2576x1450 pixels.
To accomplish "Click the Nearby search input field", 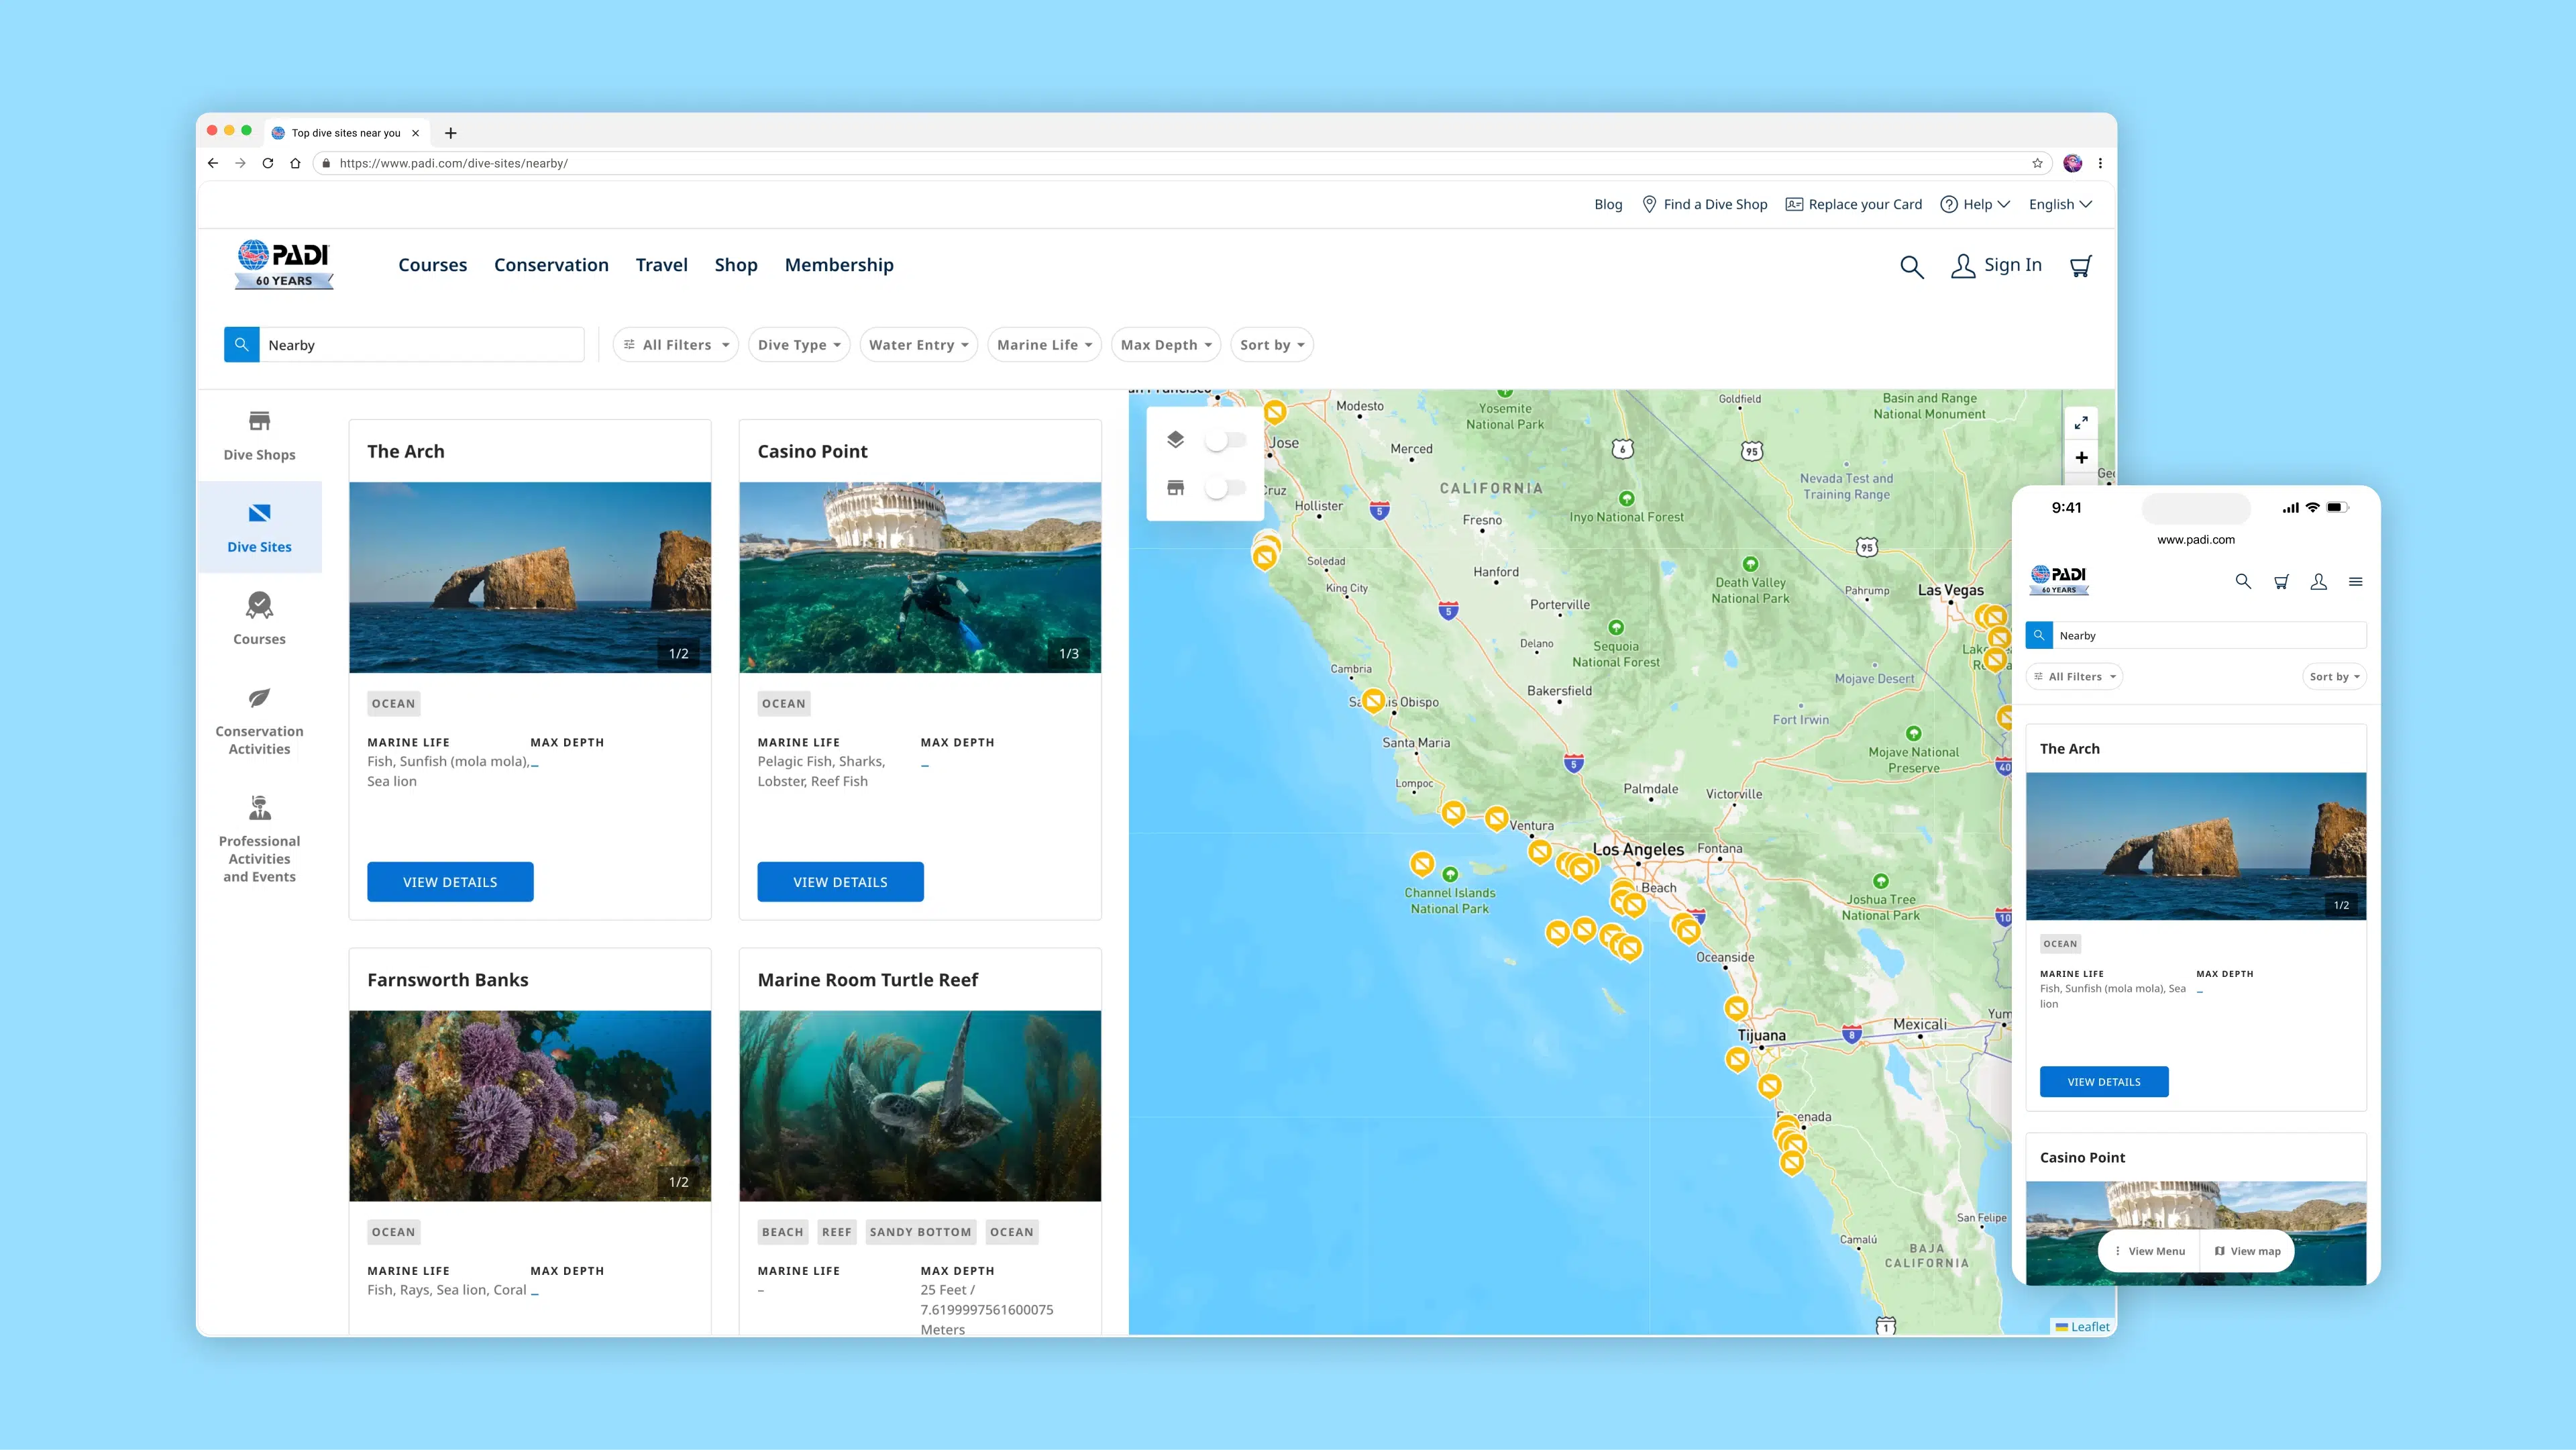I will coord(421,345).
